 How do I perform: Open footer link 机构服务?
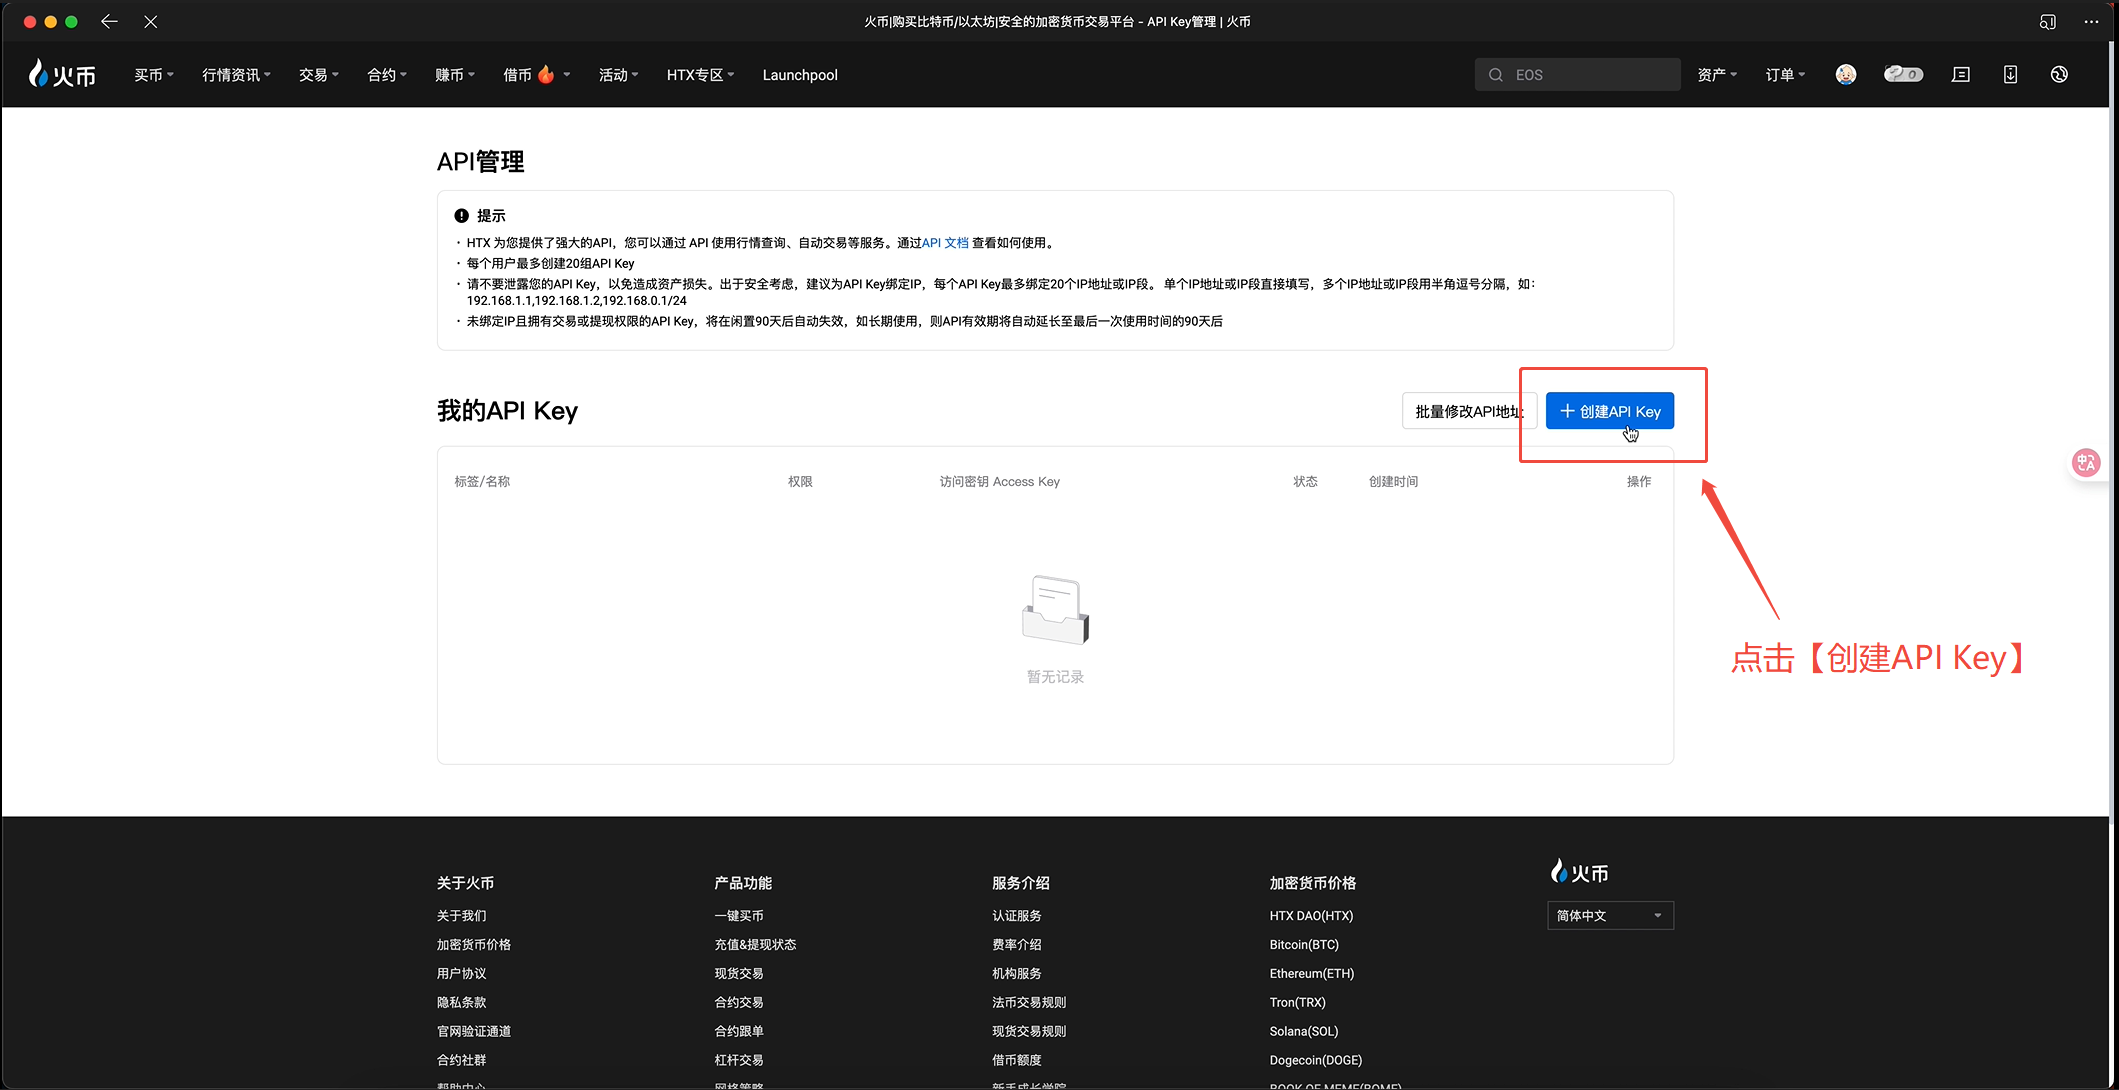(x=1017, y=973)
